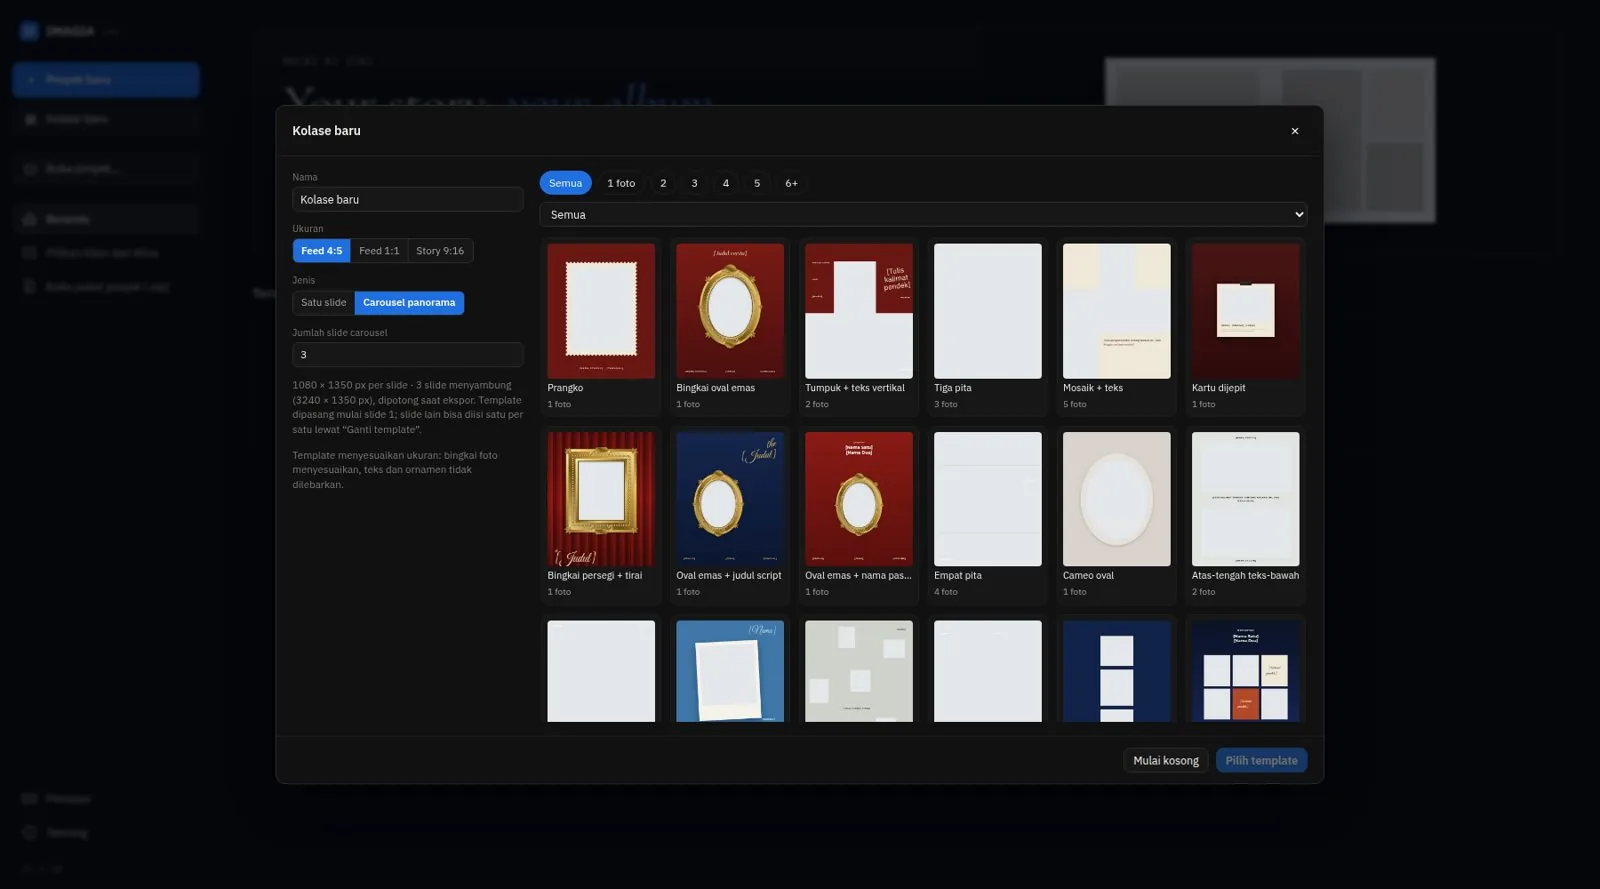
Task: Filter templates by 6+ photos
Action: pyautogui.click(x=791, y=183)
